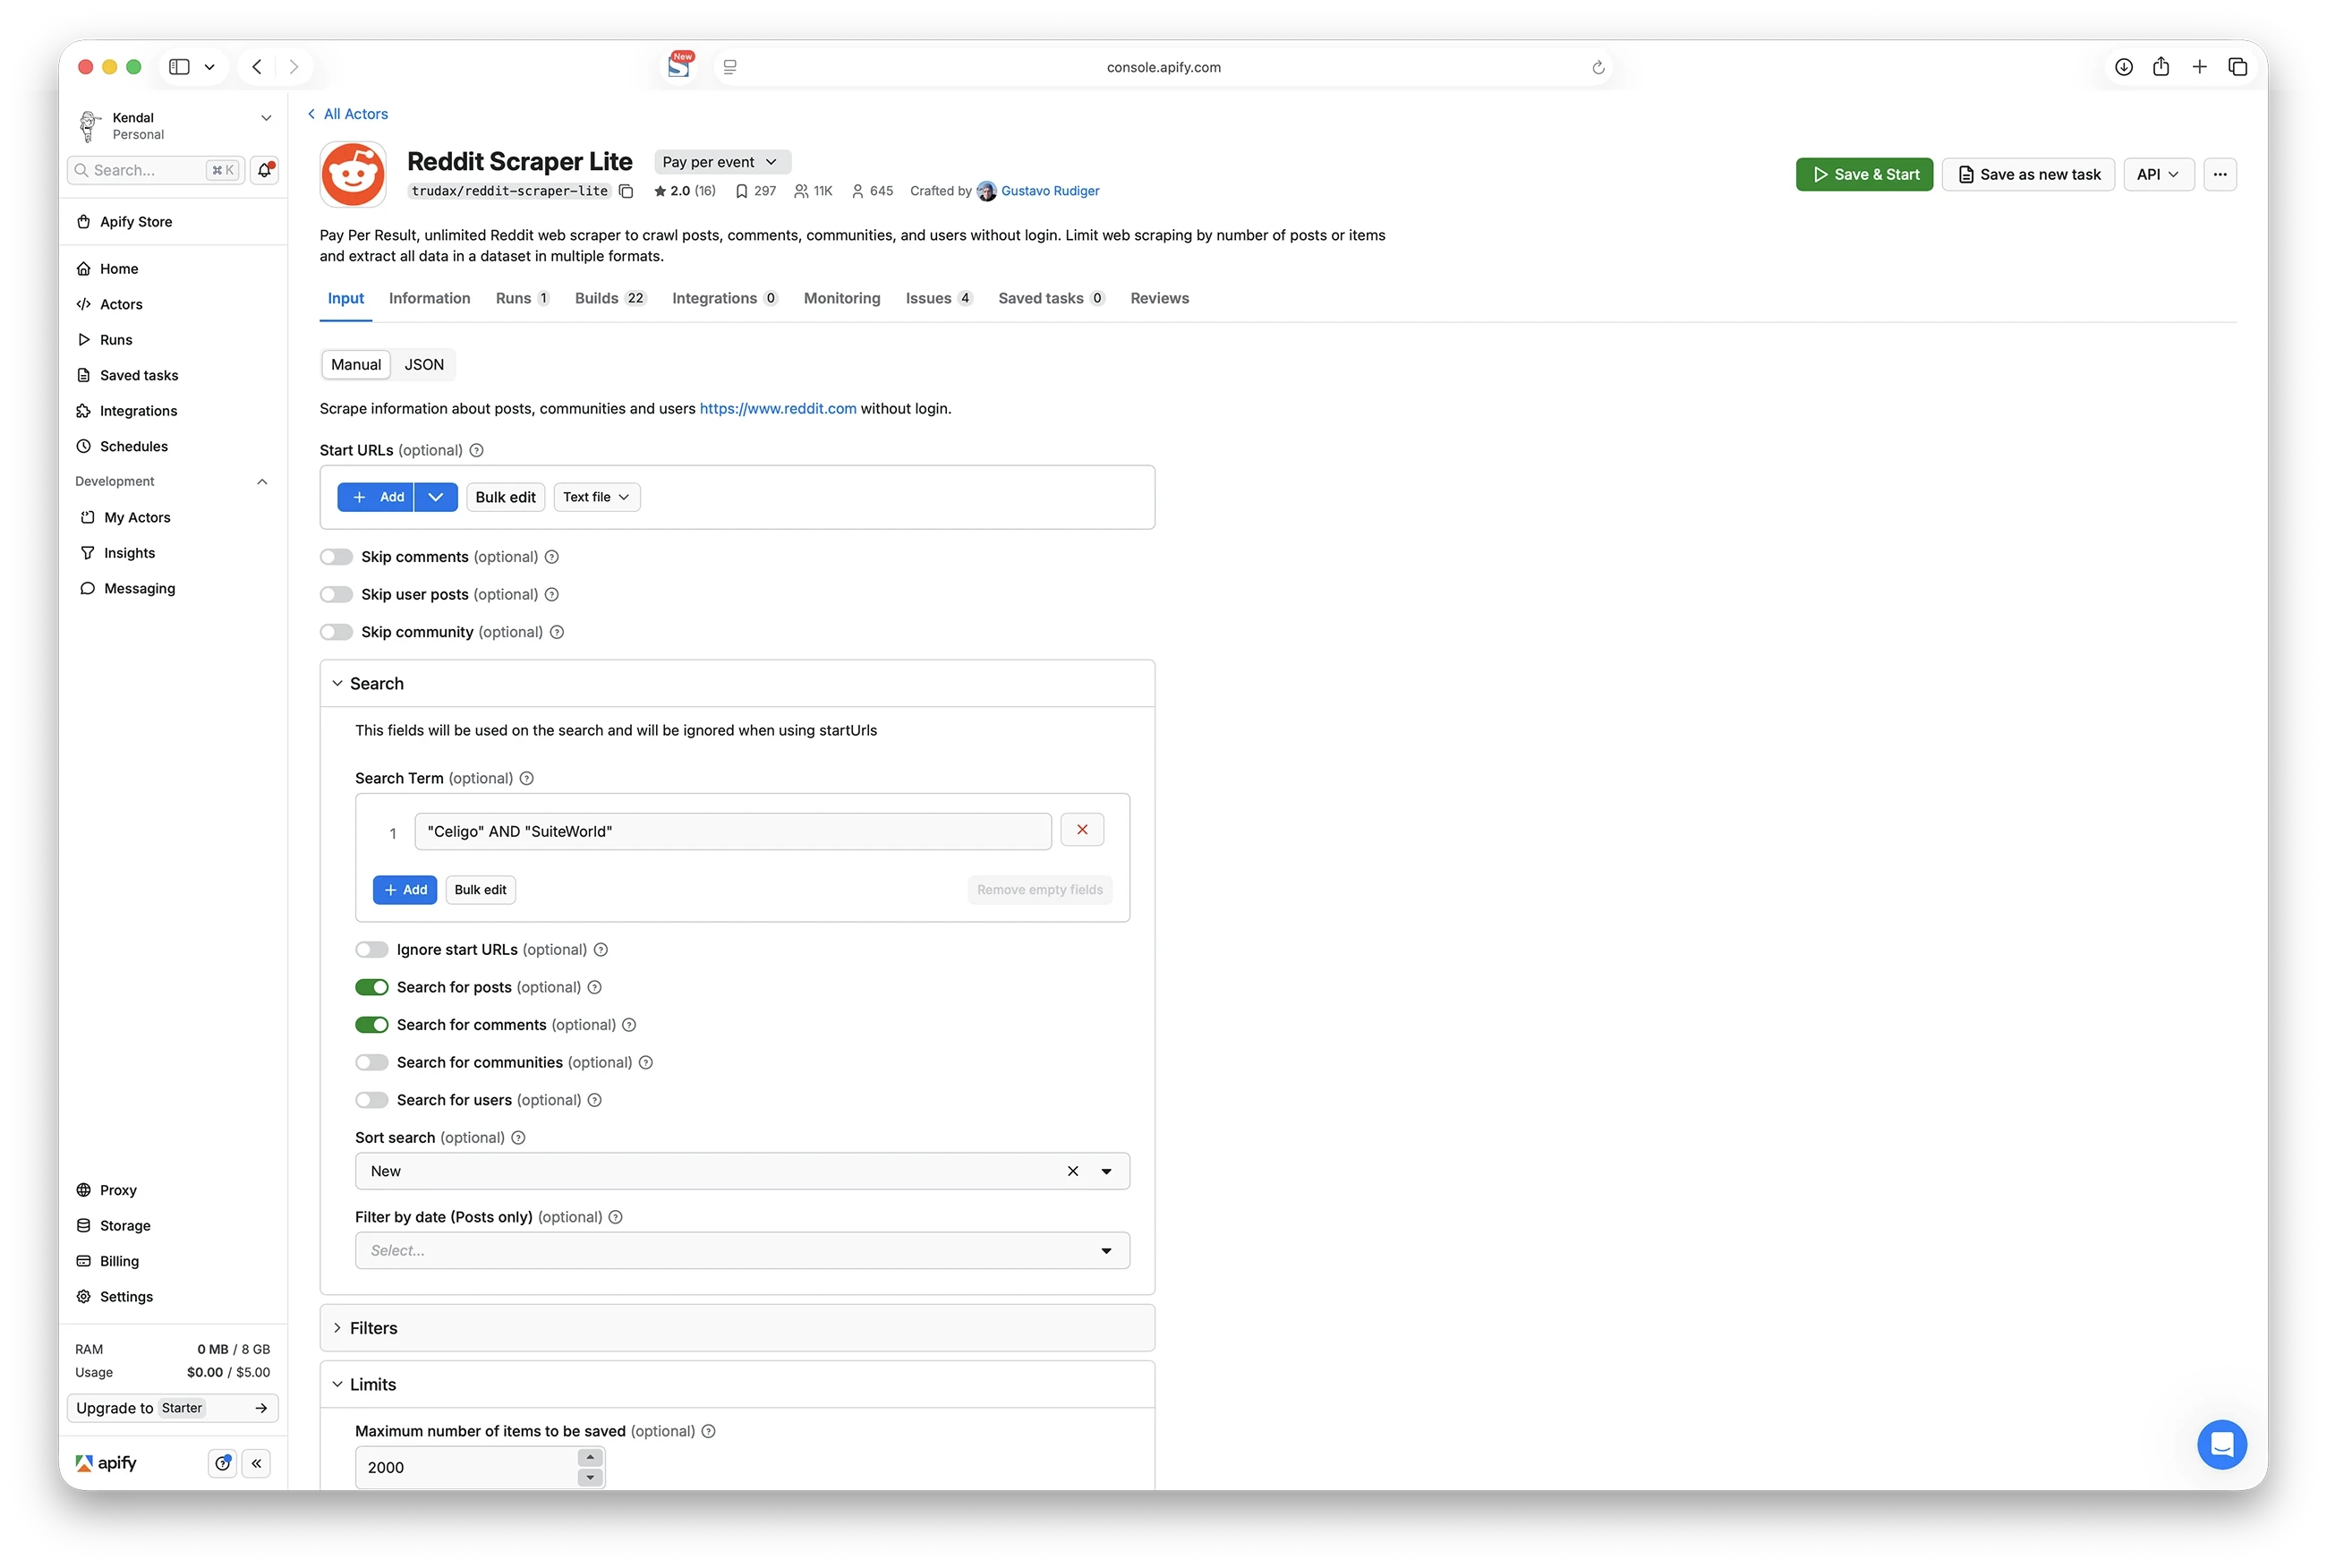Show help for Search Term field
This screenshot has height=1568, width=2327.
(x=527, y=778)
